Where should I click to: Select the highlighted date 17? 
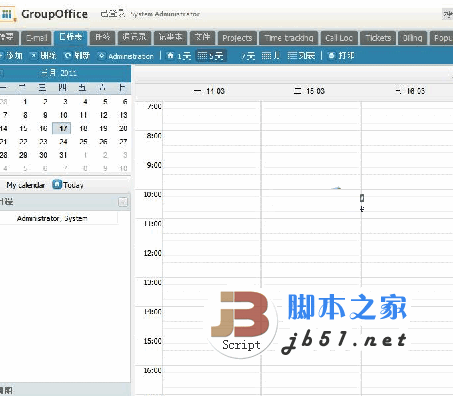(x=62, y=128)
